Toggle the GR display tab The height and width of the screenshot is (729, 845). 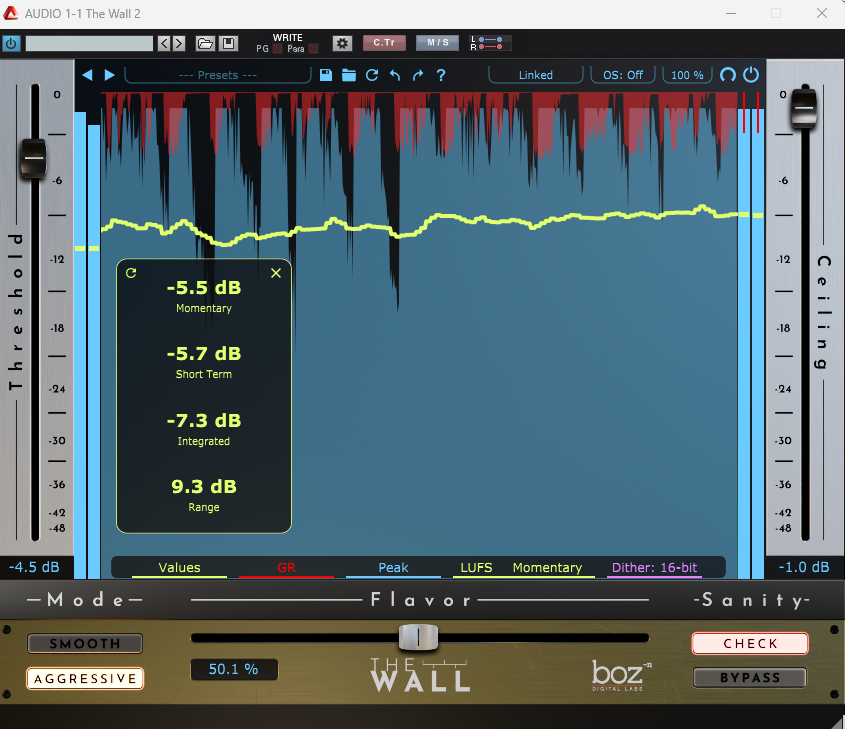pos(286,568)
